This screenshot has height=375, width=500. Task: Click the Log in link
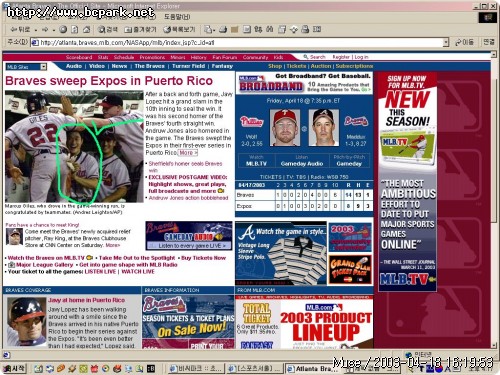tap(361, 57)
